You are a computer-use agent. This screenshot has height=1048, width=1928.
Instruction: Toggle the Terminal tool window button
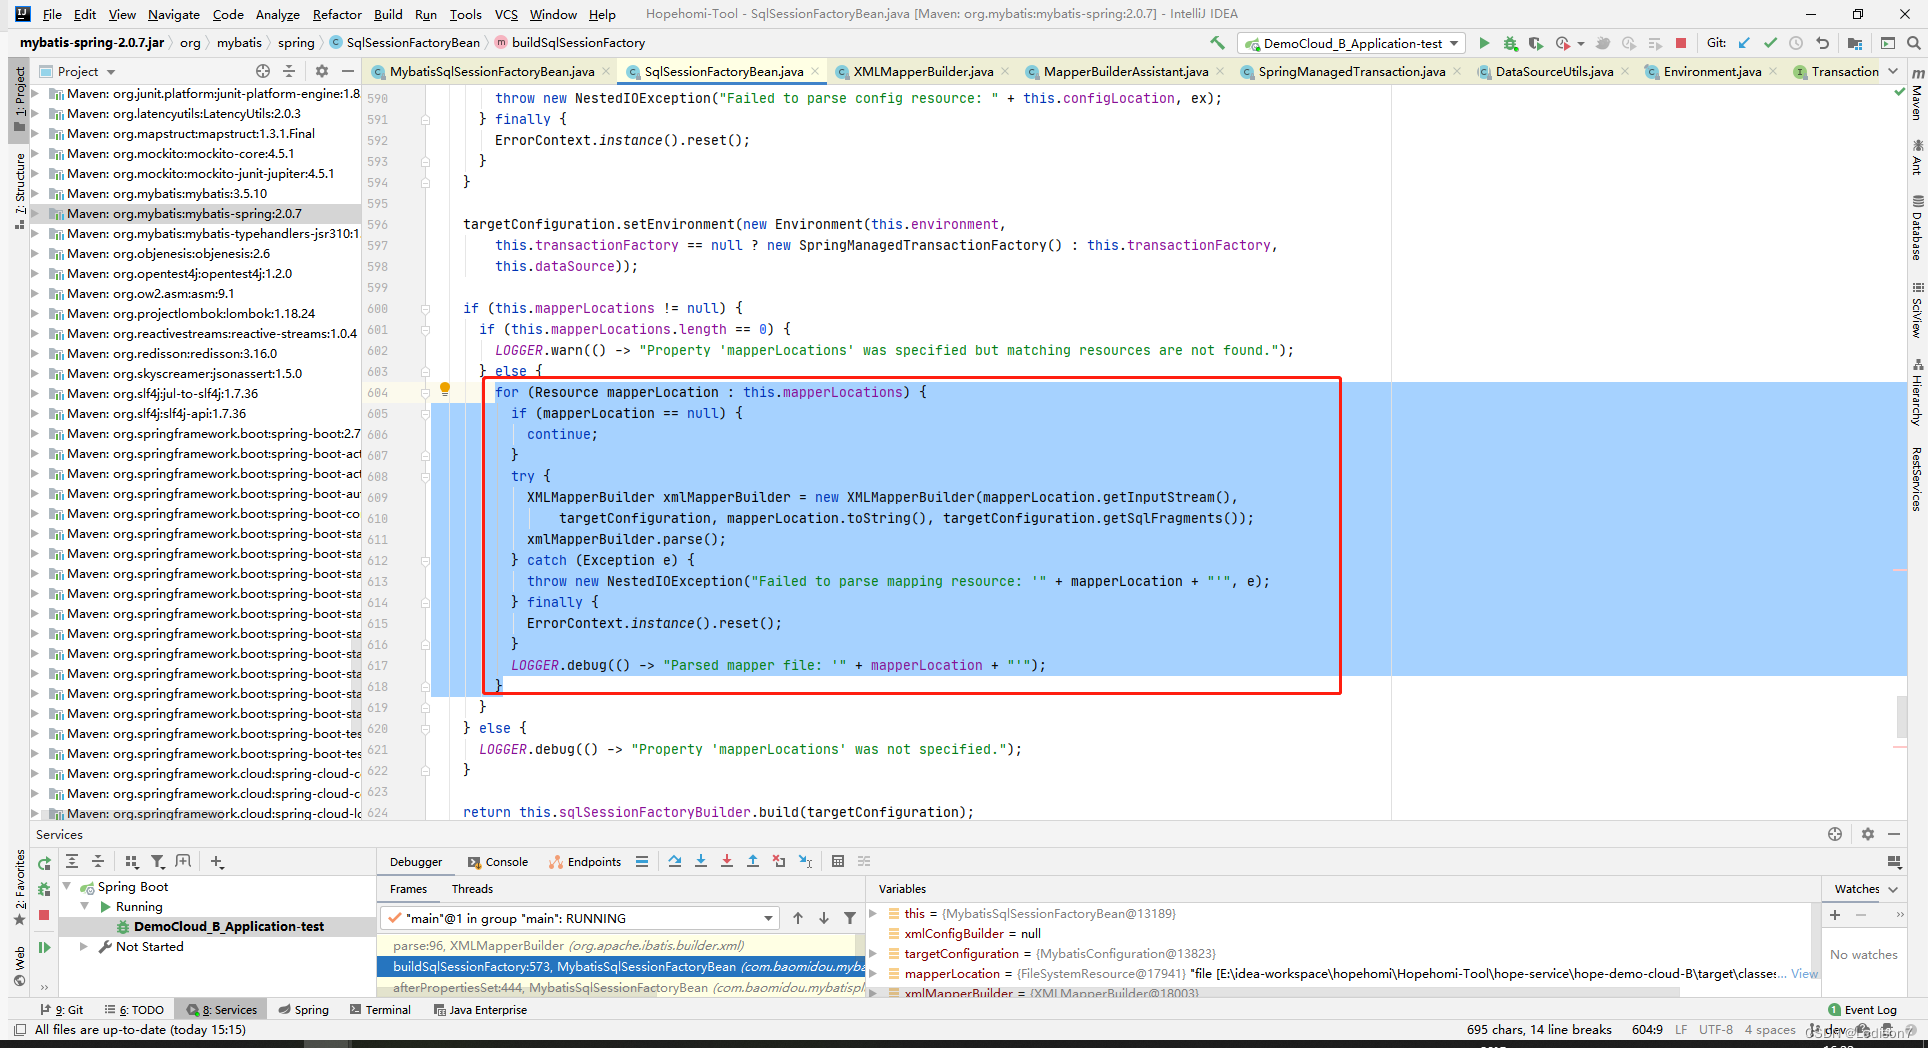[x=381, y=1010]
